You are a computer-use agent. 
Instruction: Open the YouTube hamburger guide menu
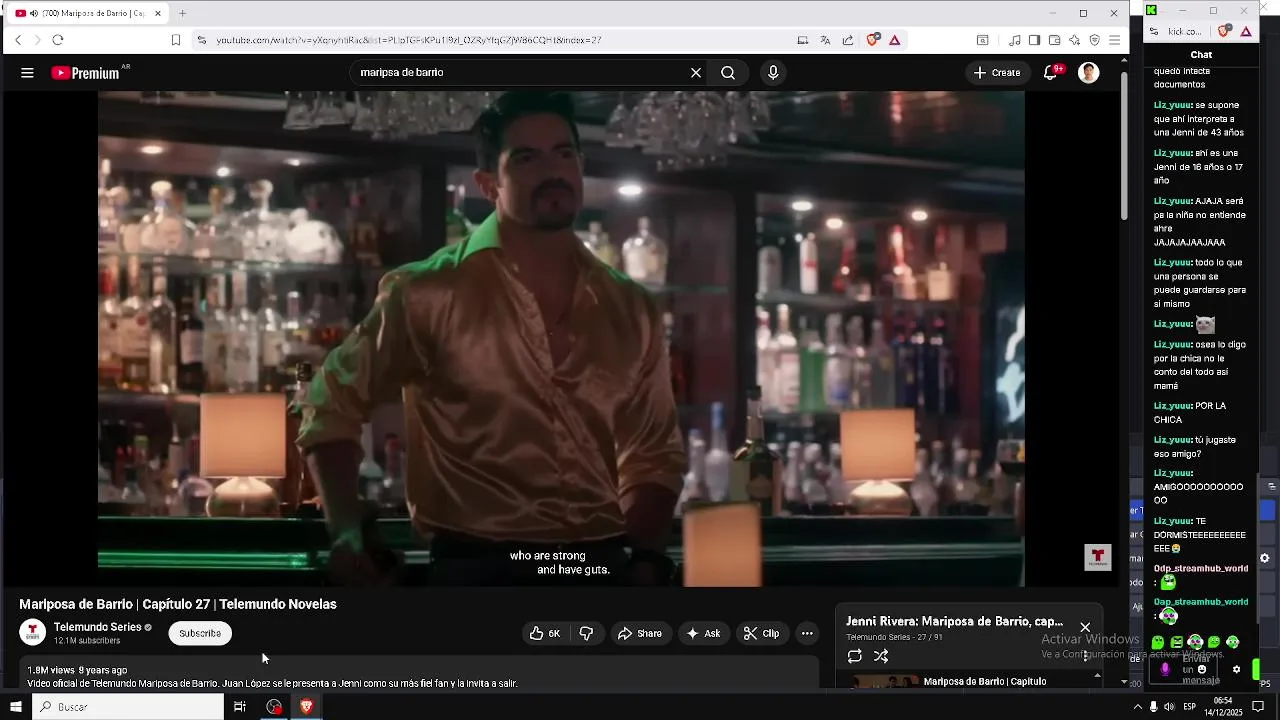point(27,73)
